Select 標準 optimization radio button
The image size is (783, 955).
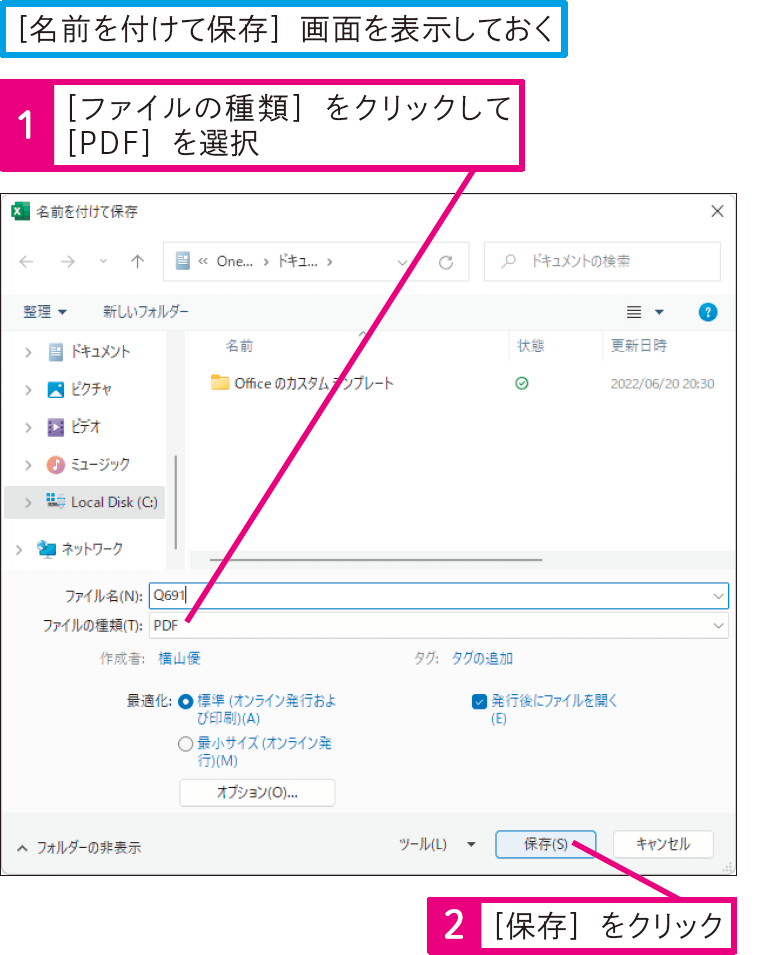(186, 702)
